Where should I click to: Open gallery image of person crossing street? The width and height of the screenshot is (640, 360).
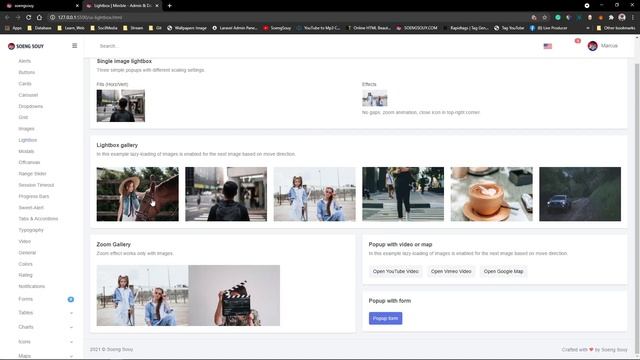click(x=403, y=194)
